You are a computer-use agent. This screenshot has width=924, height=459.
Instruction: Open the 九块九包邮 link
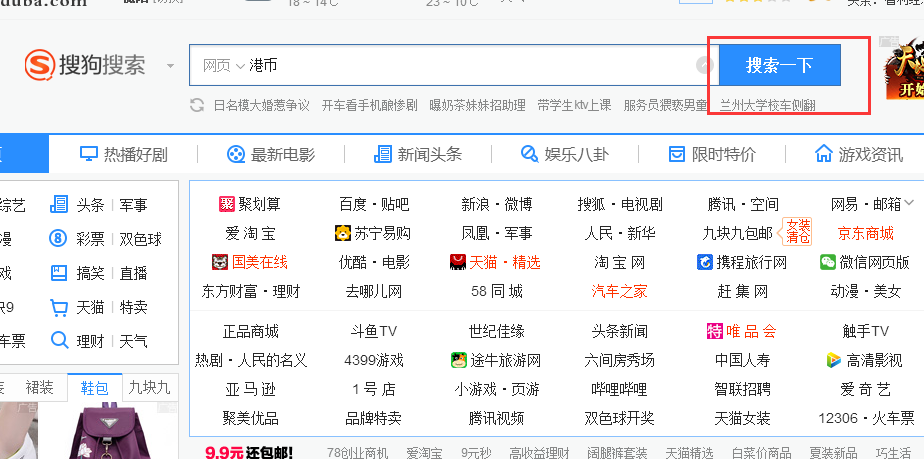738,233
